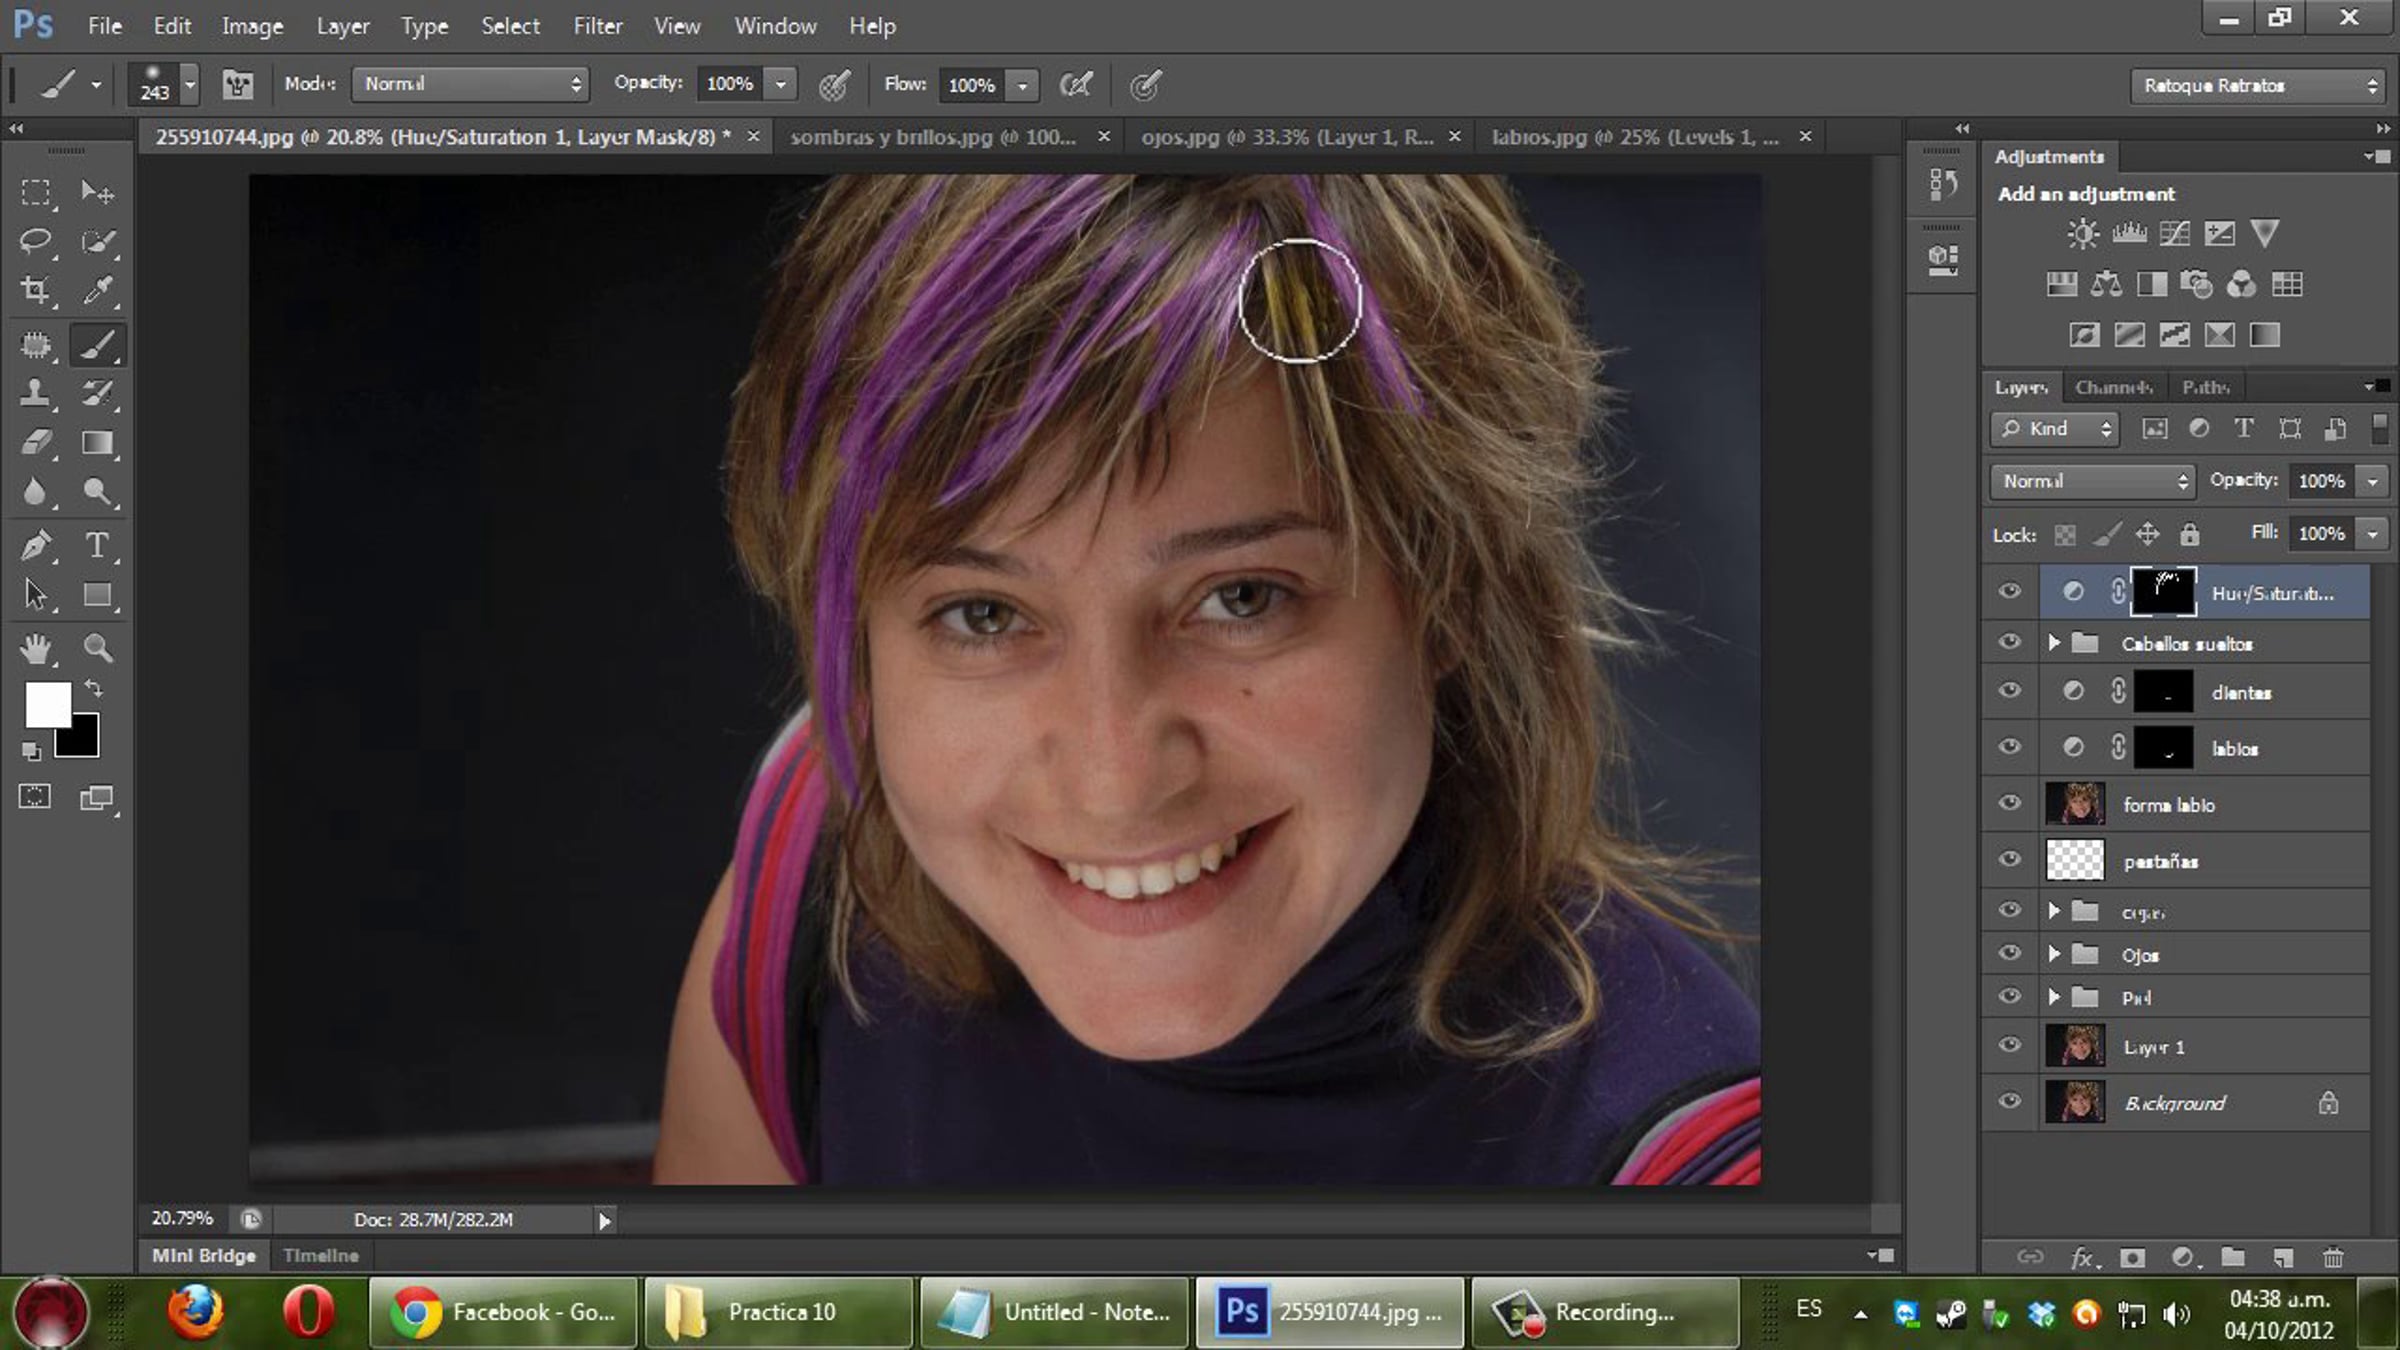Toggle visibility of the dientes layer
The height and width of the screenshot is (1350, 2400).
[2009, 691]
